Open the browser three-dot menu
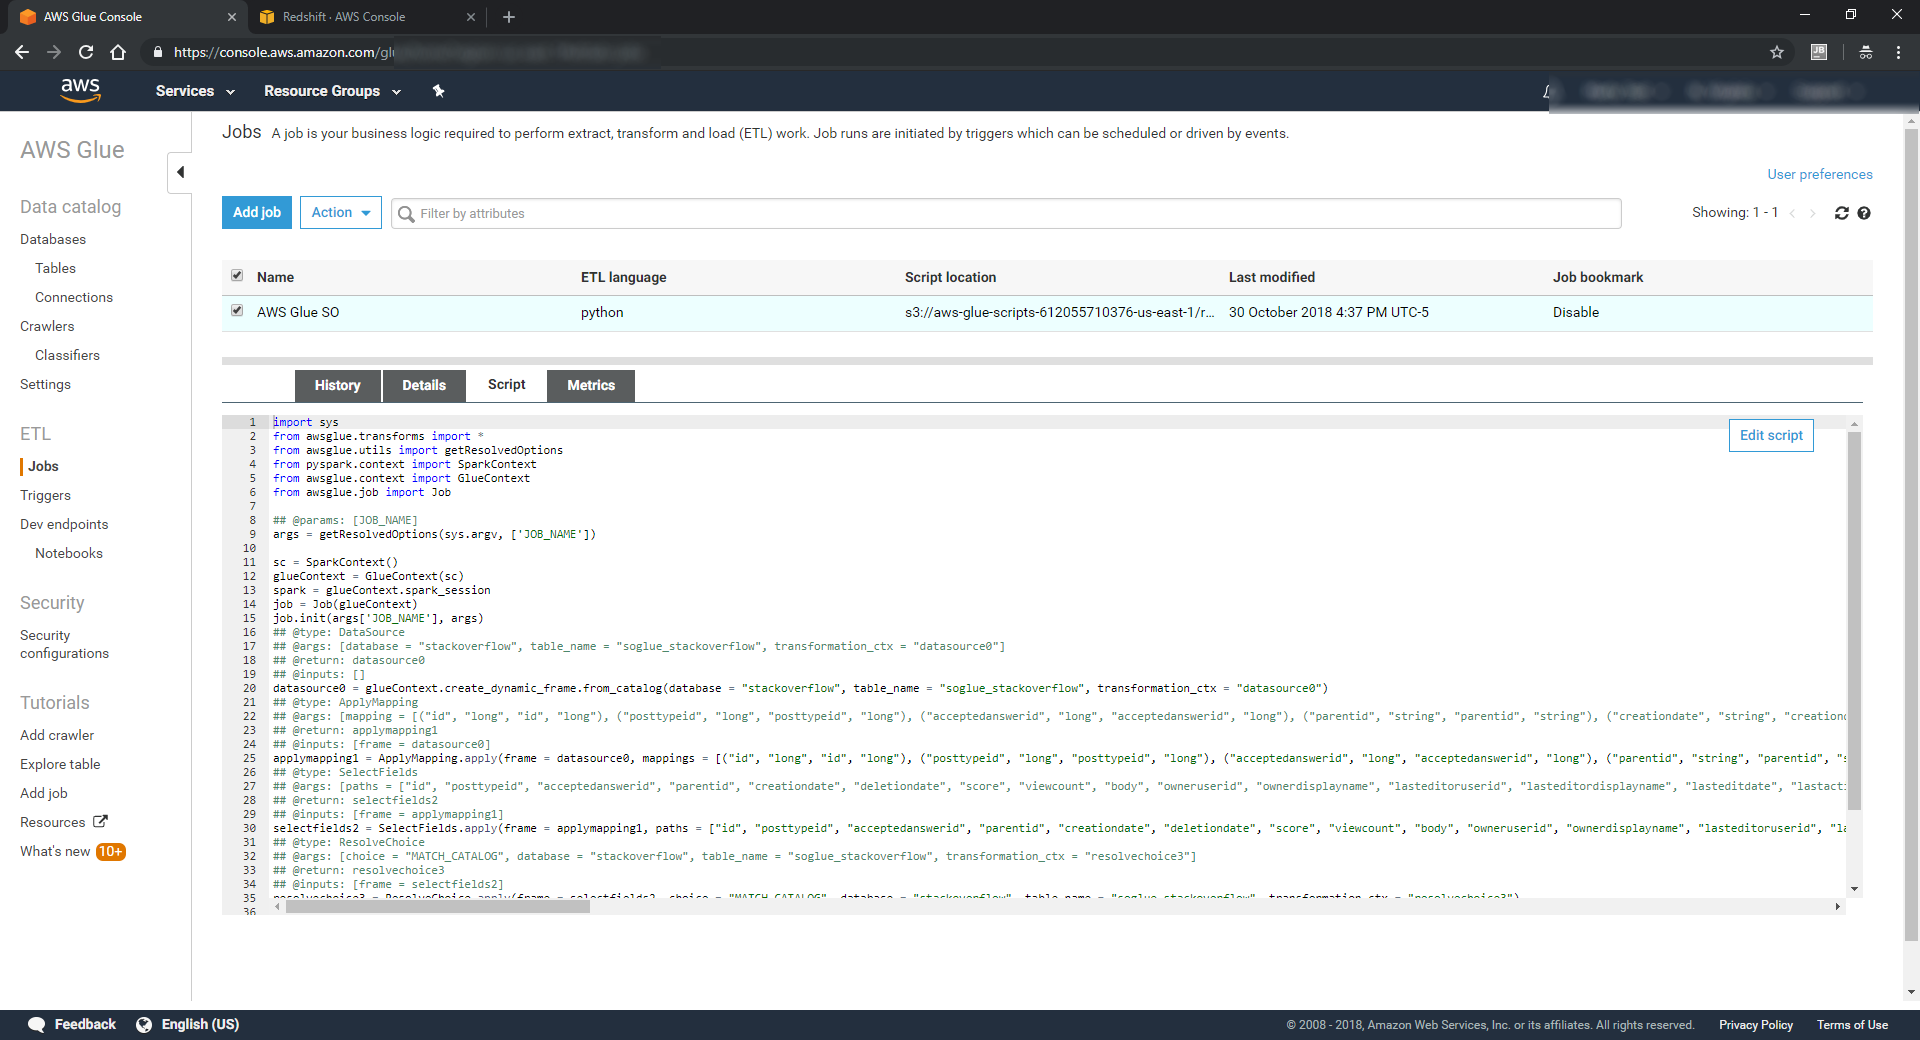 (x=1898, y=52)
